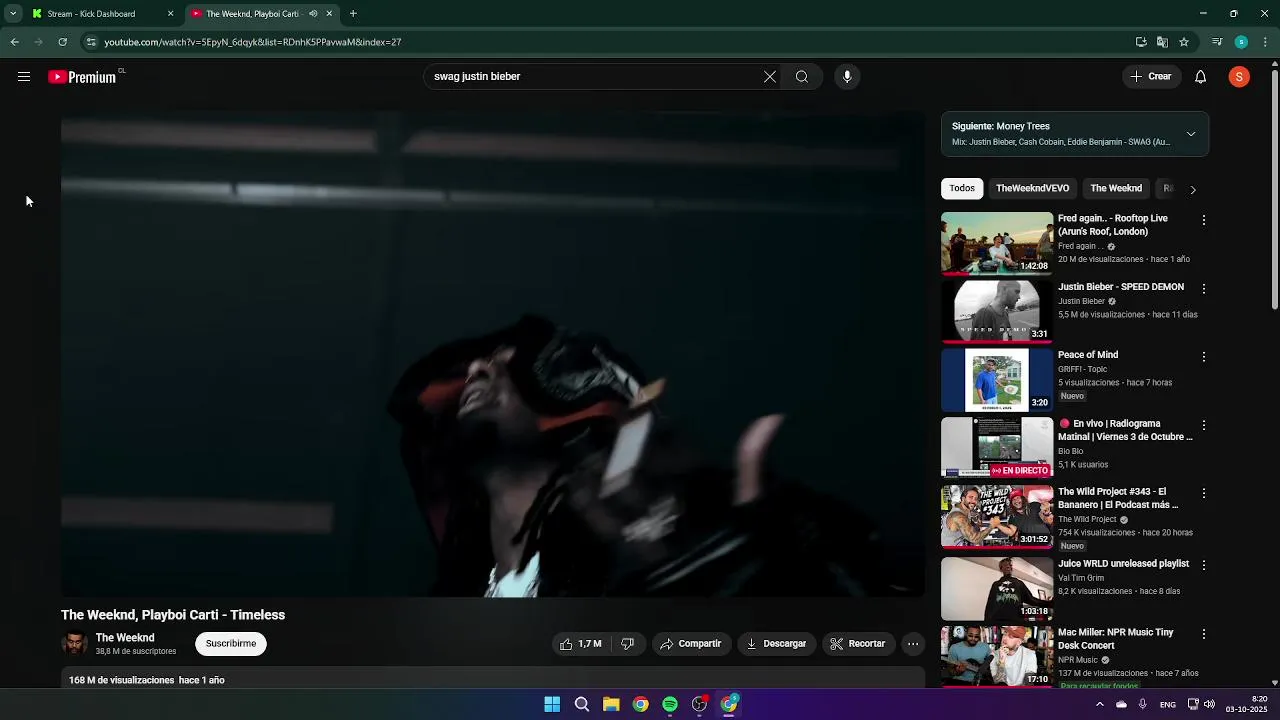
Task: Bookmark this page with star icon
Action: coord(1184,42)
